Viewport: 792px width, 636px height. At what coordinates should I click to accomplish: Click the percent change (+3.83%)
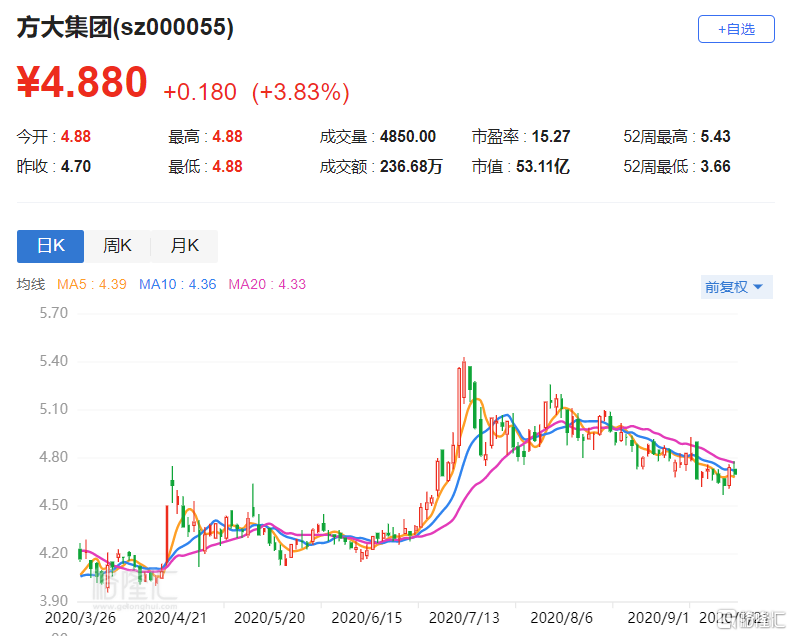(301, 92)
